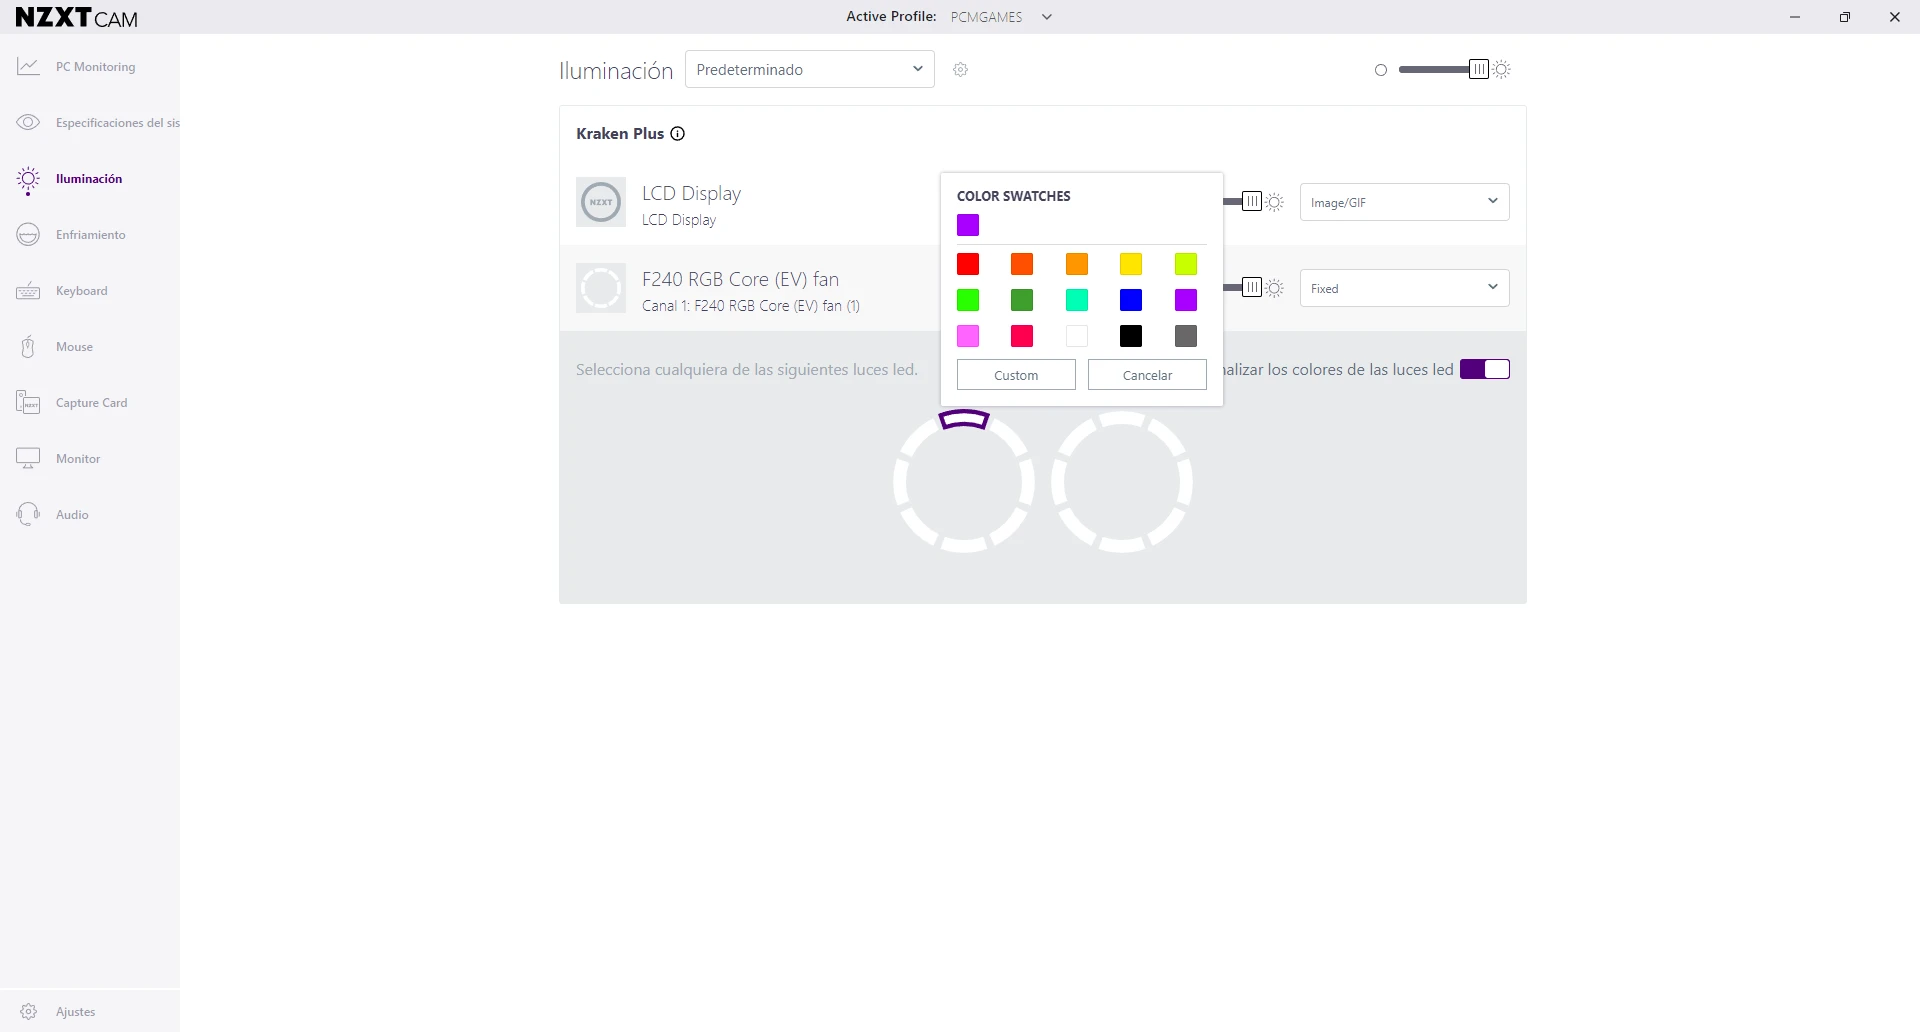Pick the dark green color swatch
The image size is (1920, 1032).
pyautogui.click(x=1022, y=300)
